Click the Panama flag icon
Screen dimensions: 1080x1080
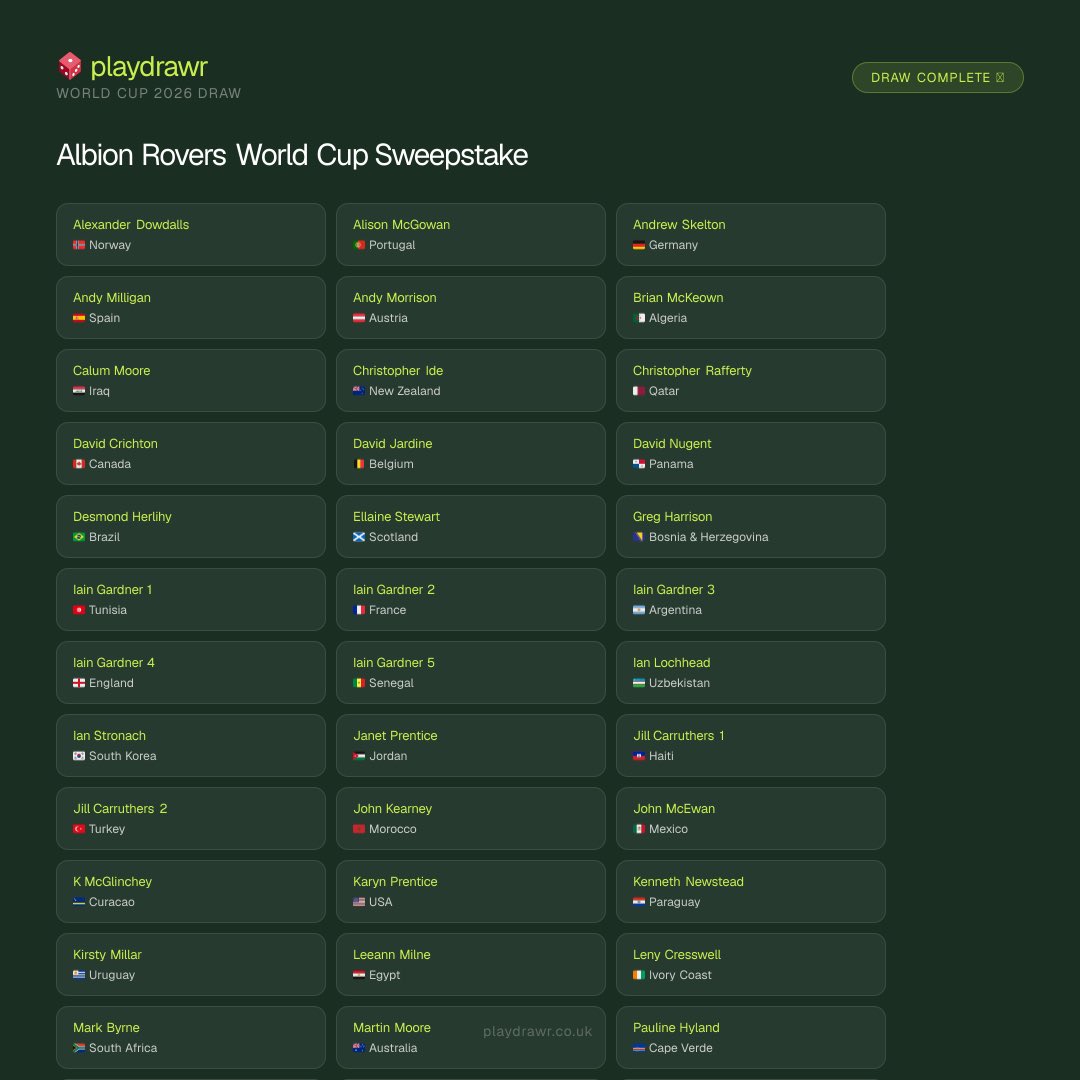tap(639, 464)
